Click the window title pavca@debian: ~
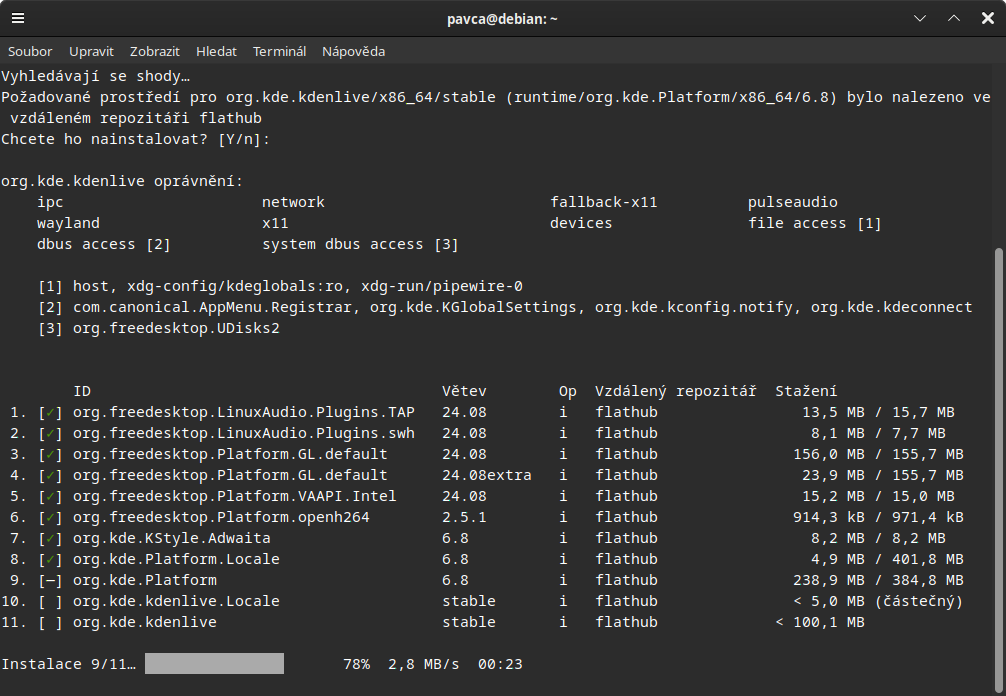This screenshot has width=1006, height=696. point(502,19)
